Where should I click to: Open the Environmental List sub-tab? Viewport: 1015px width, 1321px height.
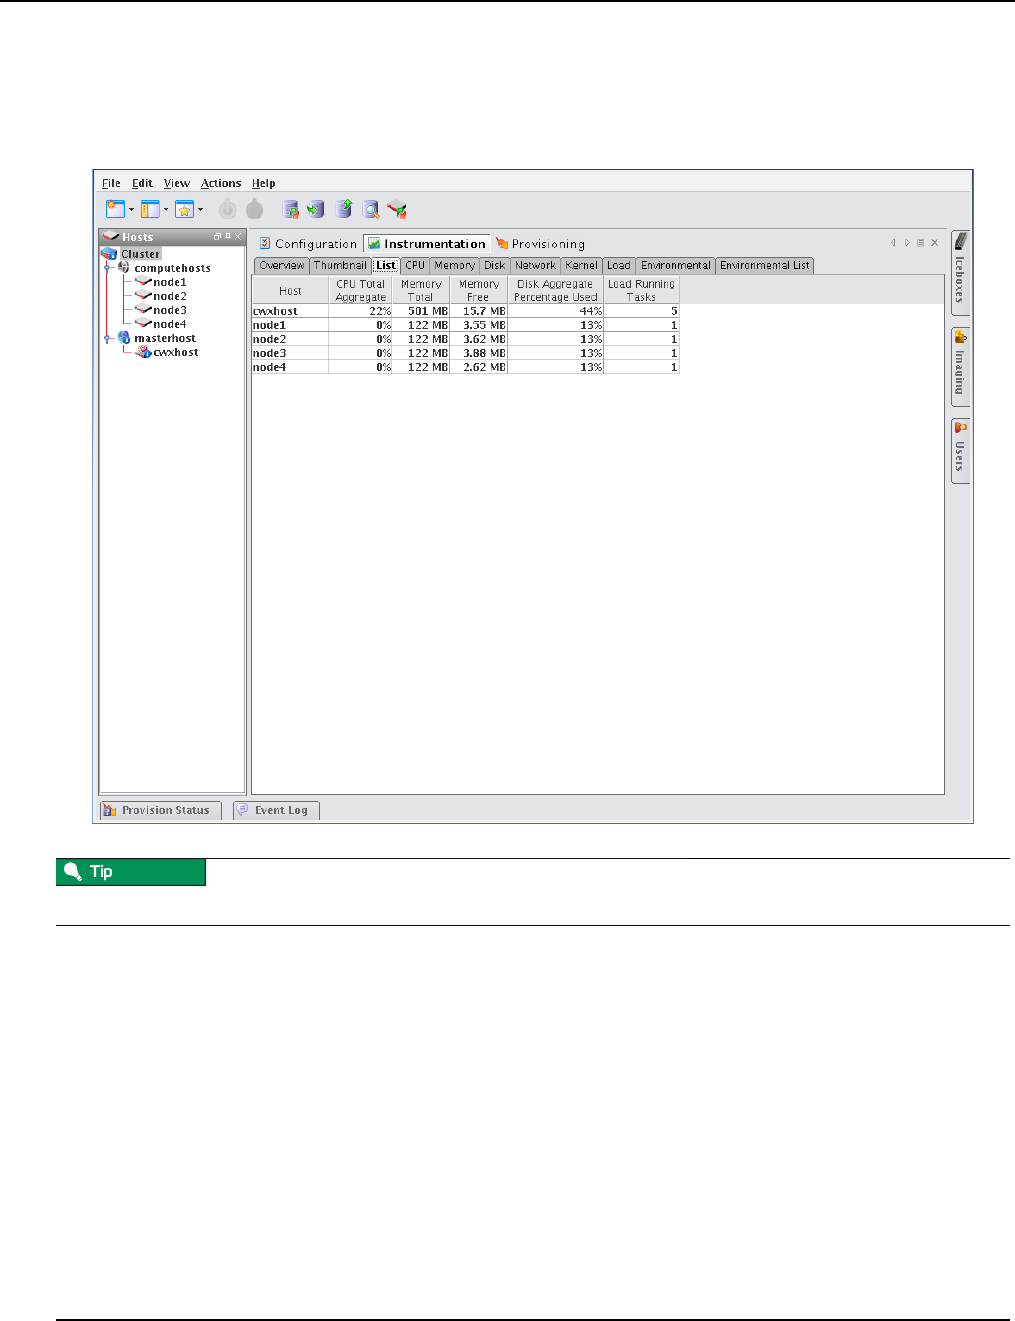point(765,265)
